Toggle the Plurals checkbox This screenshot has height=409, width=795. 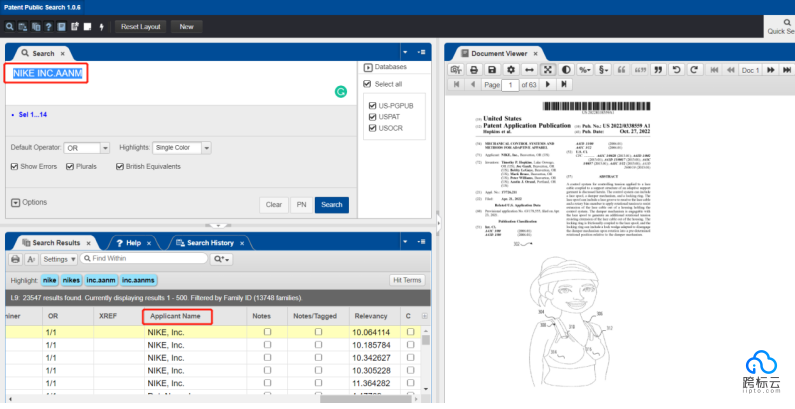point(70,166)
